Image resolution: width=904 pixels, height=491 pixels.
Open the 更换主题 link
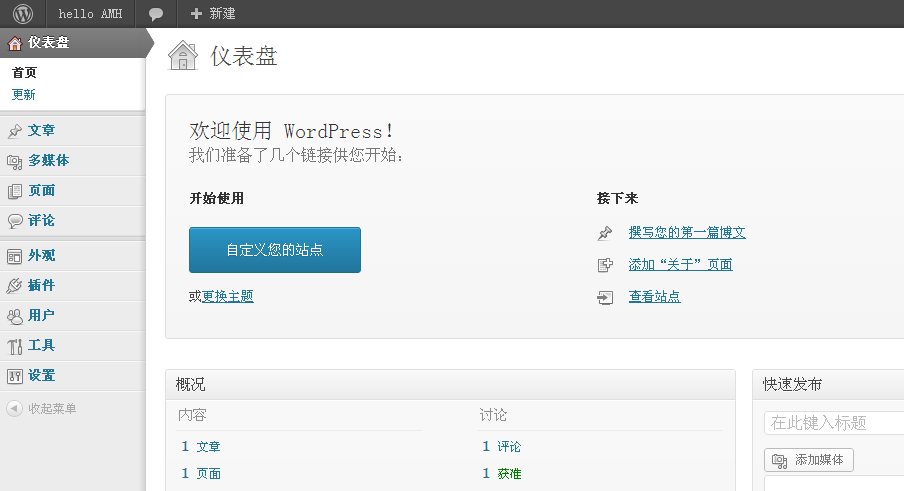(228, 296)
